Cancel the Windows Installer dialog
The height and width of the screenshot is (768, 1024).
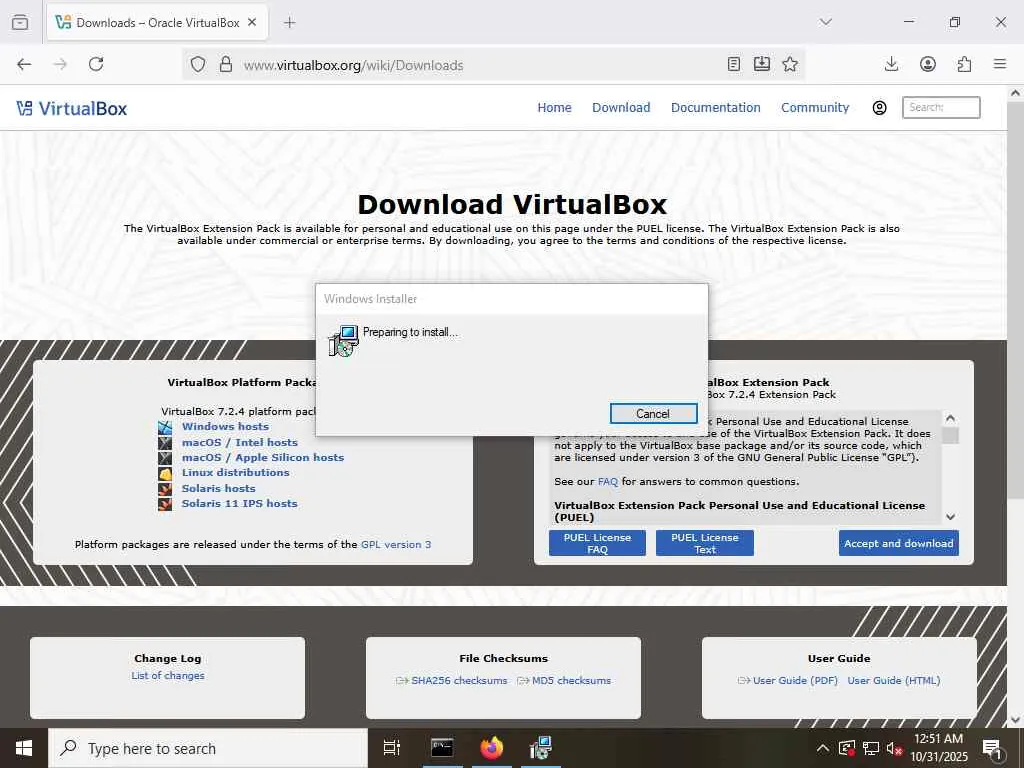[653, 413]
